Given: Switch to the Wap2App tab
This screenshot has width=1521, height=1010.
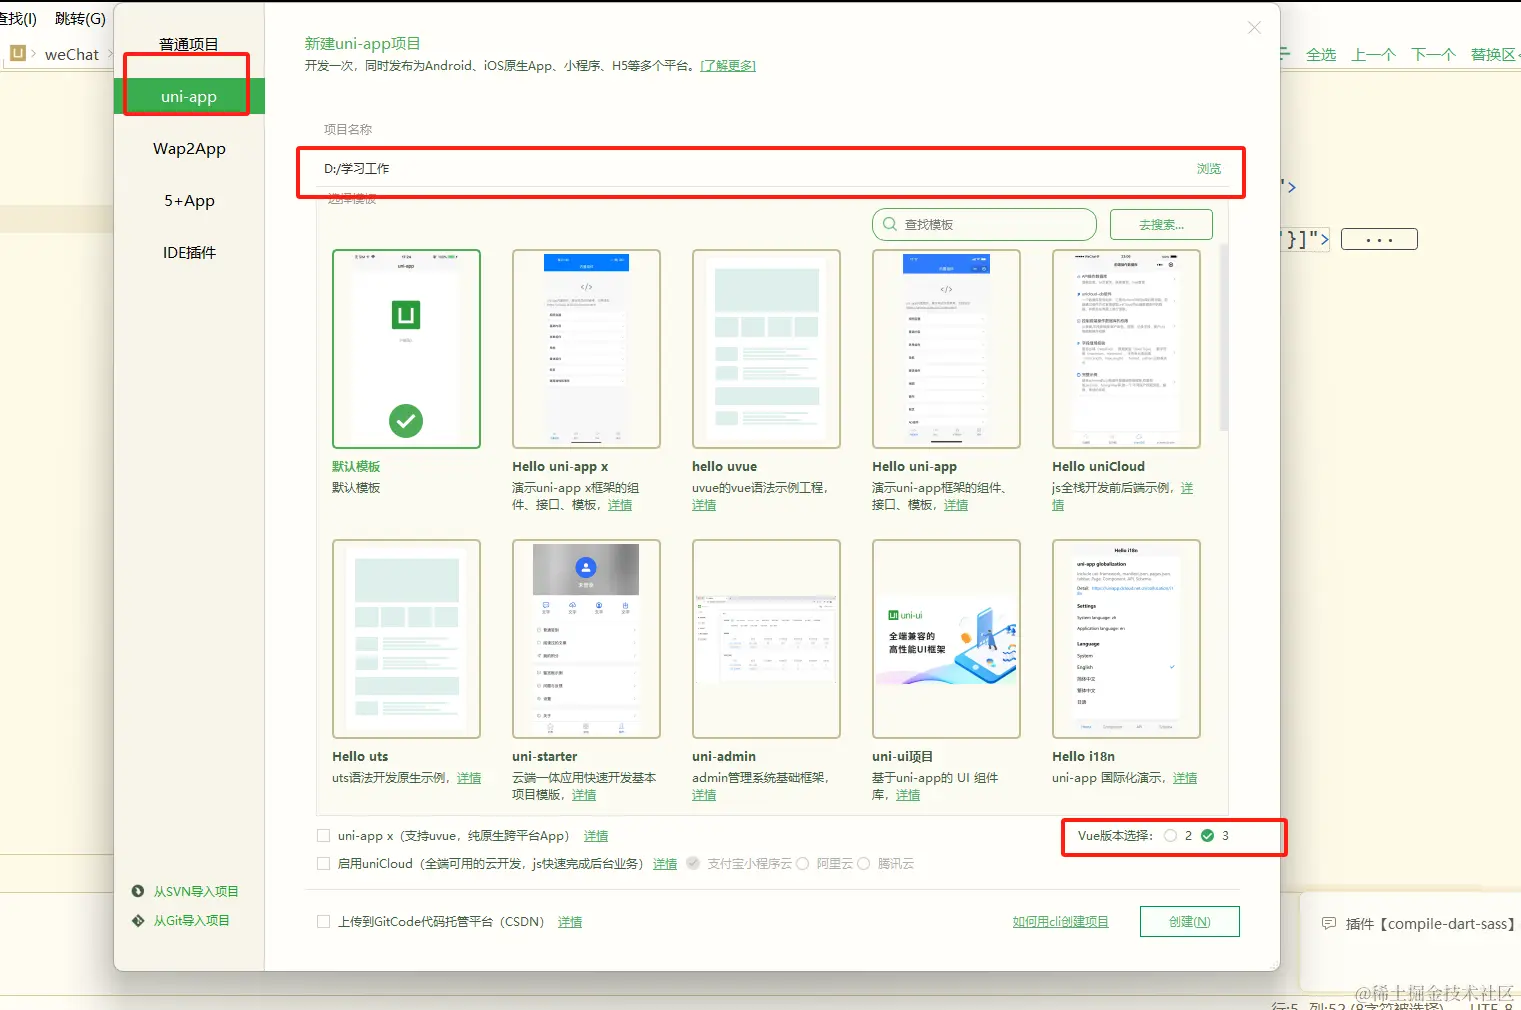Looking at the screenshot, I should 189,149.
